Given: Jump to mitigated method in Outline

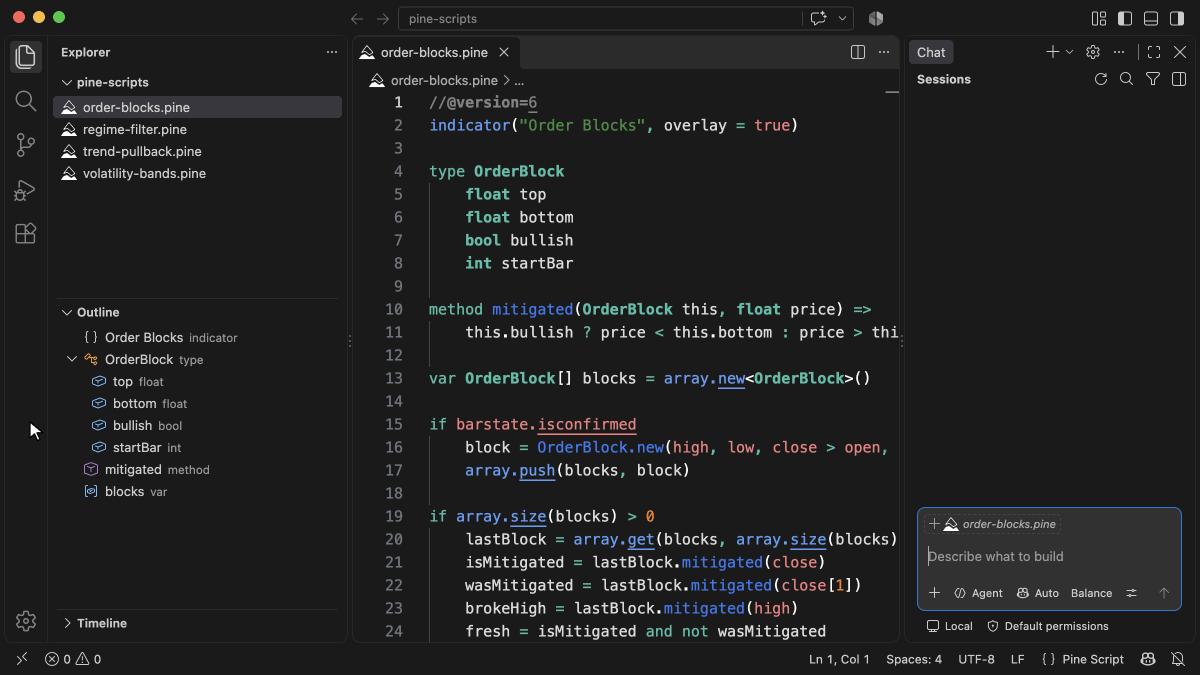Looking at the screenshot, I should (197, 469).
